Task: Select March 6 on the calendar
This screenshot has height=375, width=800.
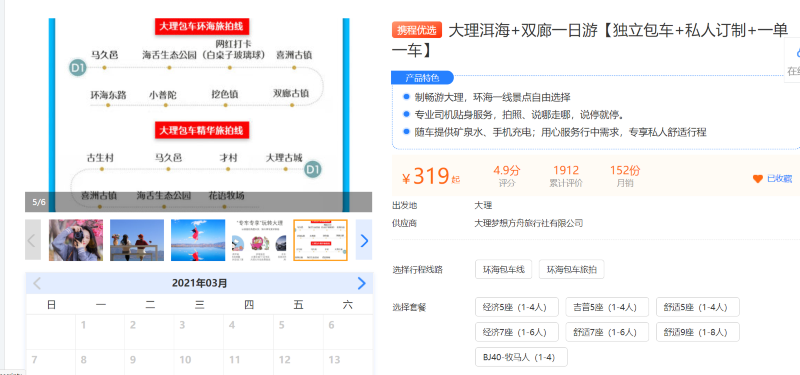Action: 348,332
